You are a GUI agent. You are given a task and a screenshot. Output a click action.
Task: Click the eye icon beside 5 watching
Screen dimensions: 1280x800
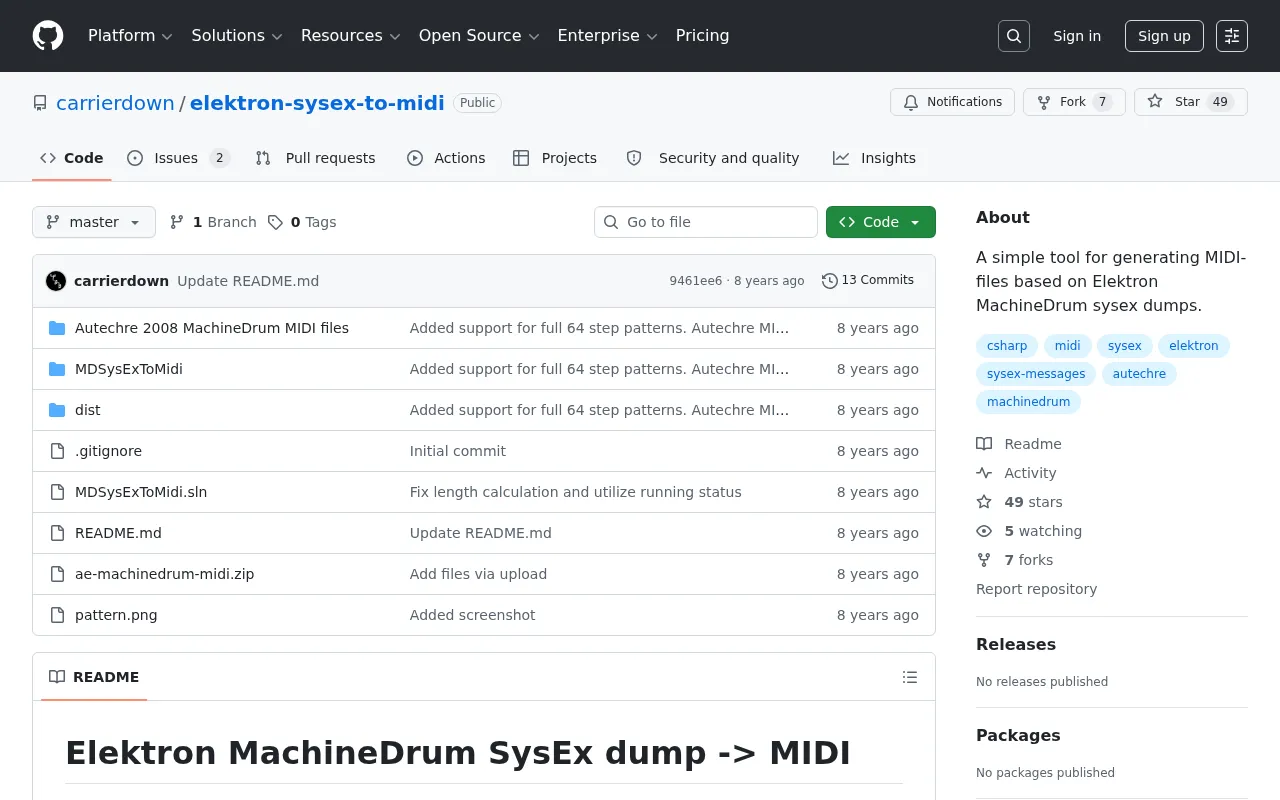coord(984,531)
